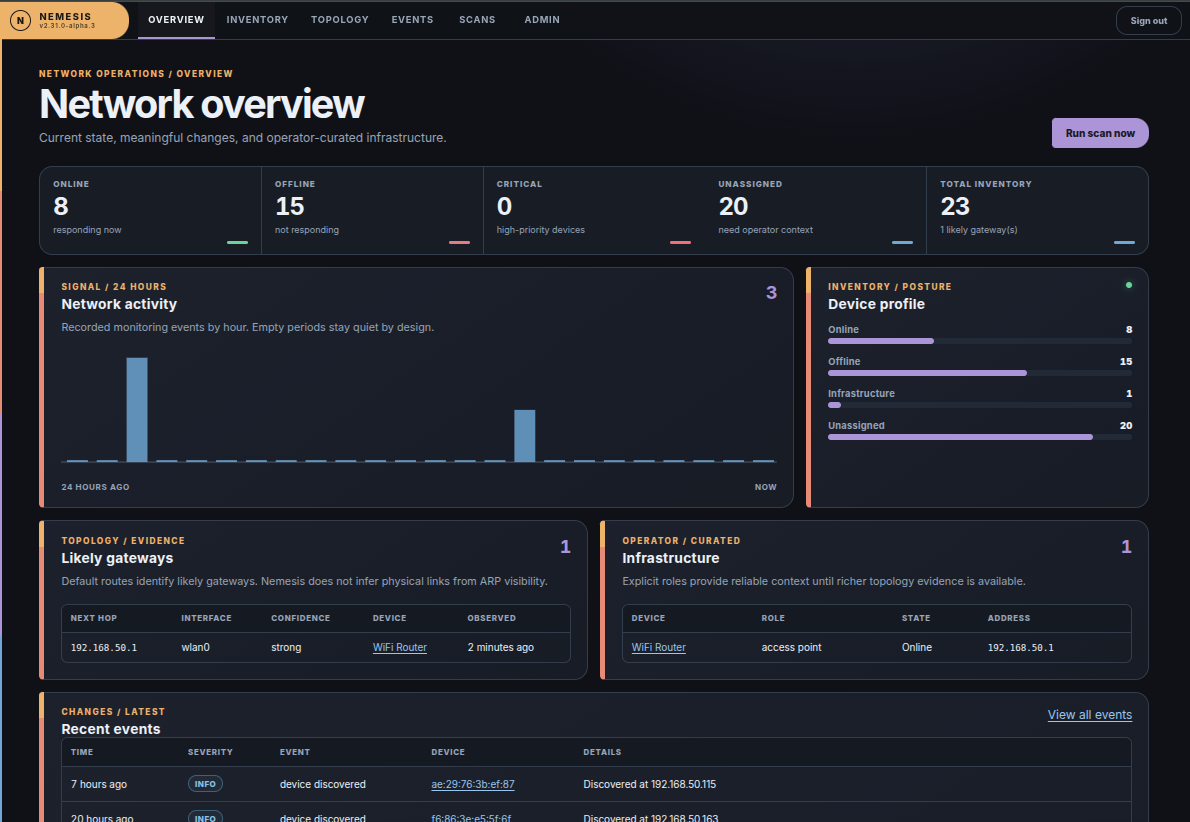The image size is (1190, 822).
Task: Open the Admin tab
Action: pyautogui.click(x=542, y=20)
